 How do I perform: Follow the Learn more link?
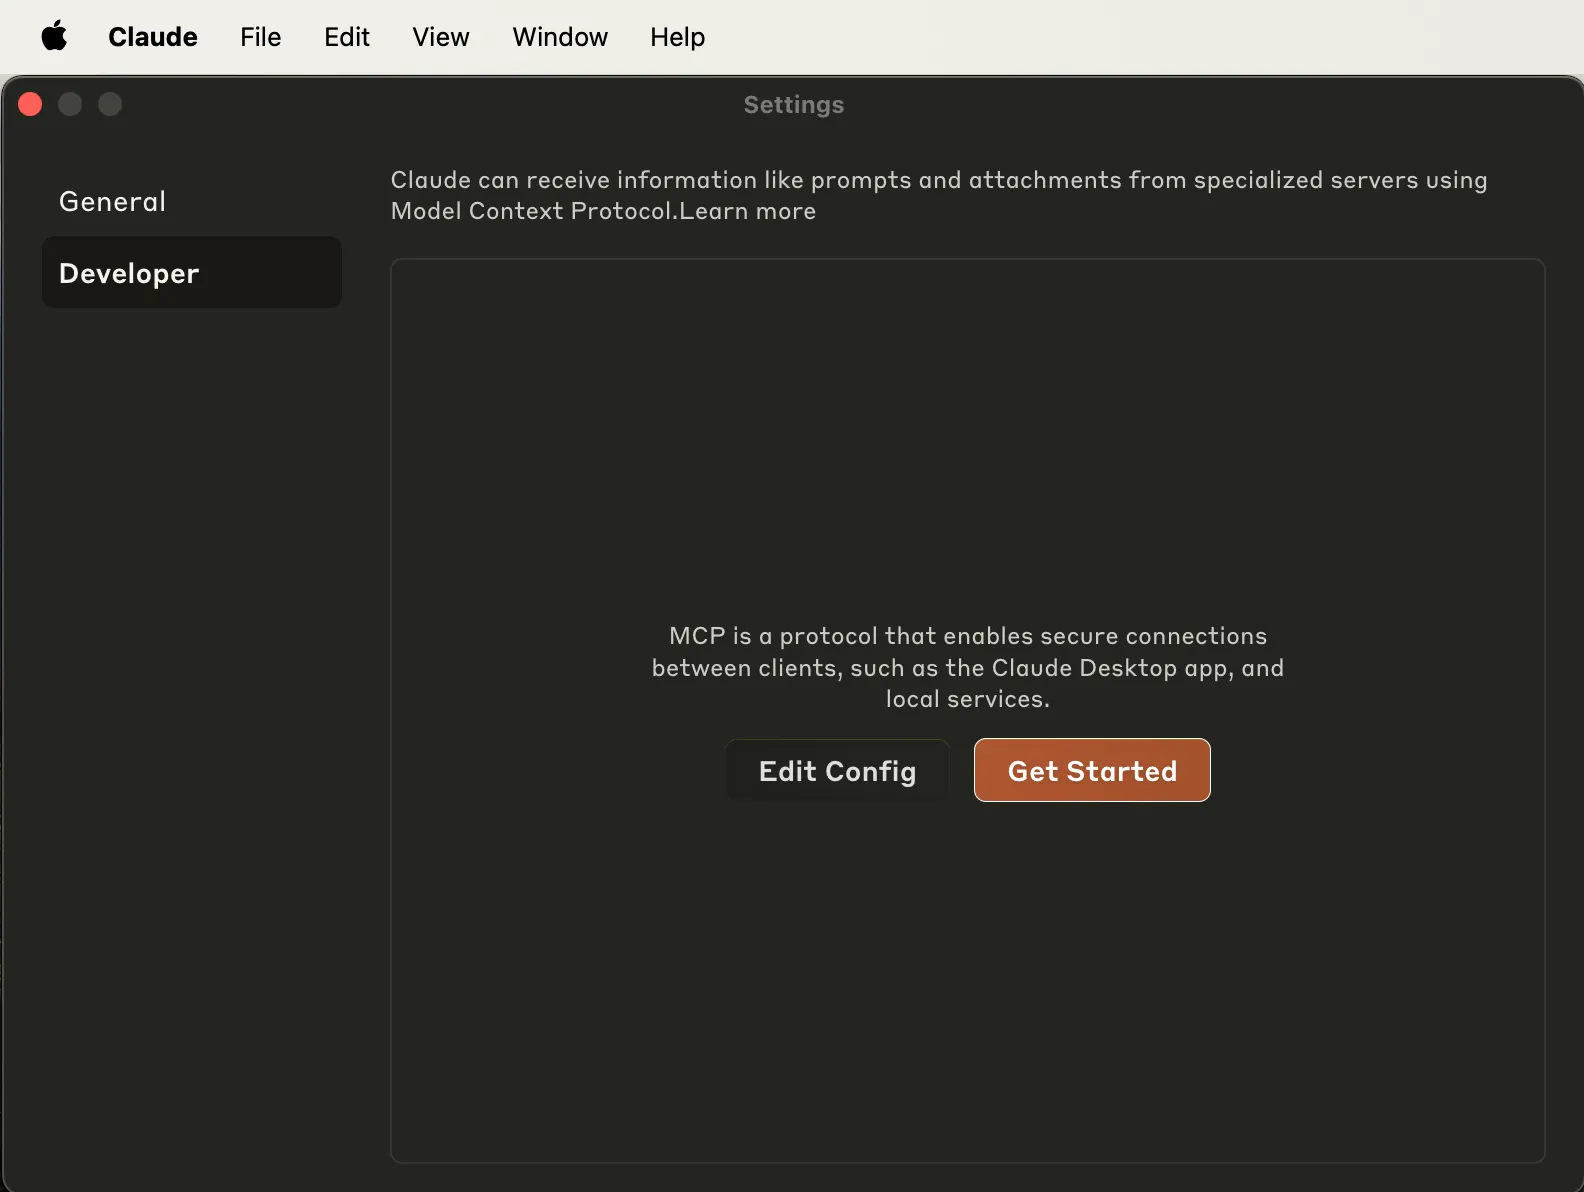click(x=748, y=211)
